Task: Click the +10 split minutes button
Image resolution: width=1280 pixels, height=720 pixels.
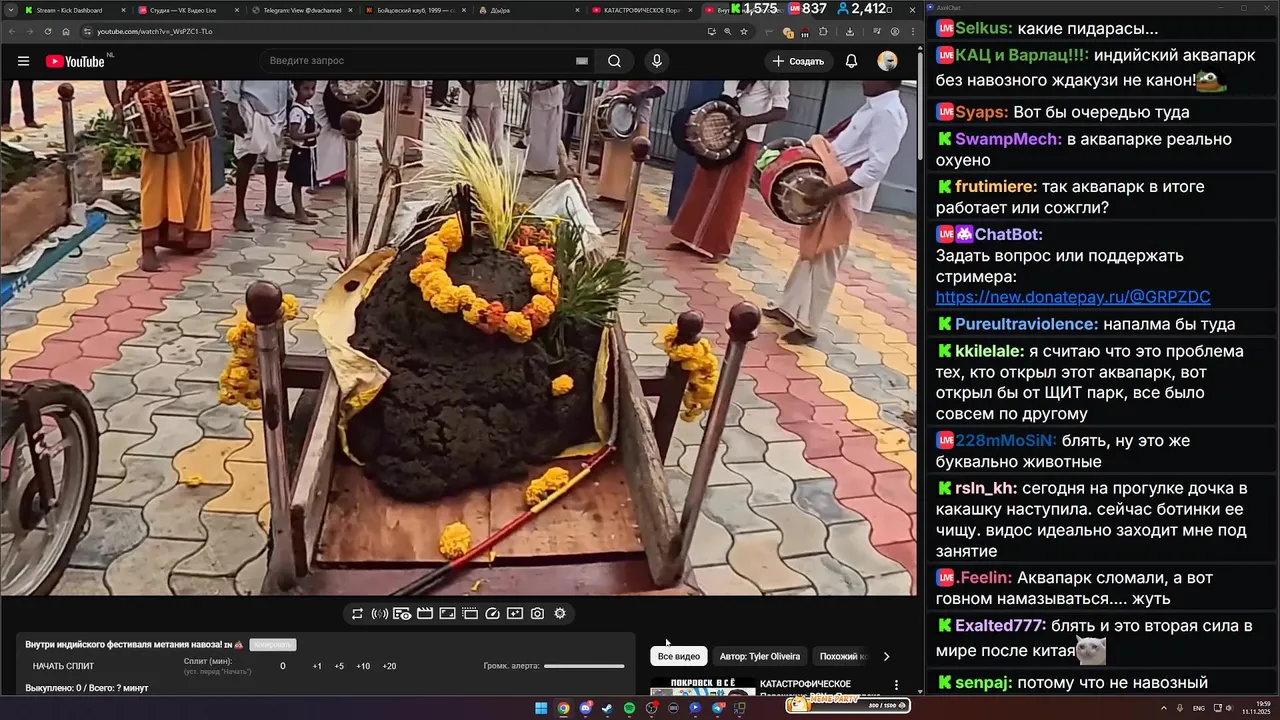Action: (363, 666)
